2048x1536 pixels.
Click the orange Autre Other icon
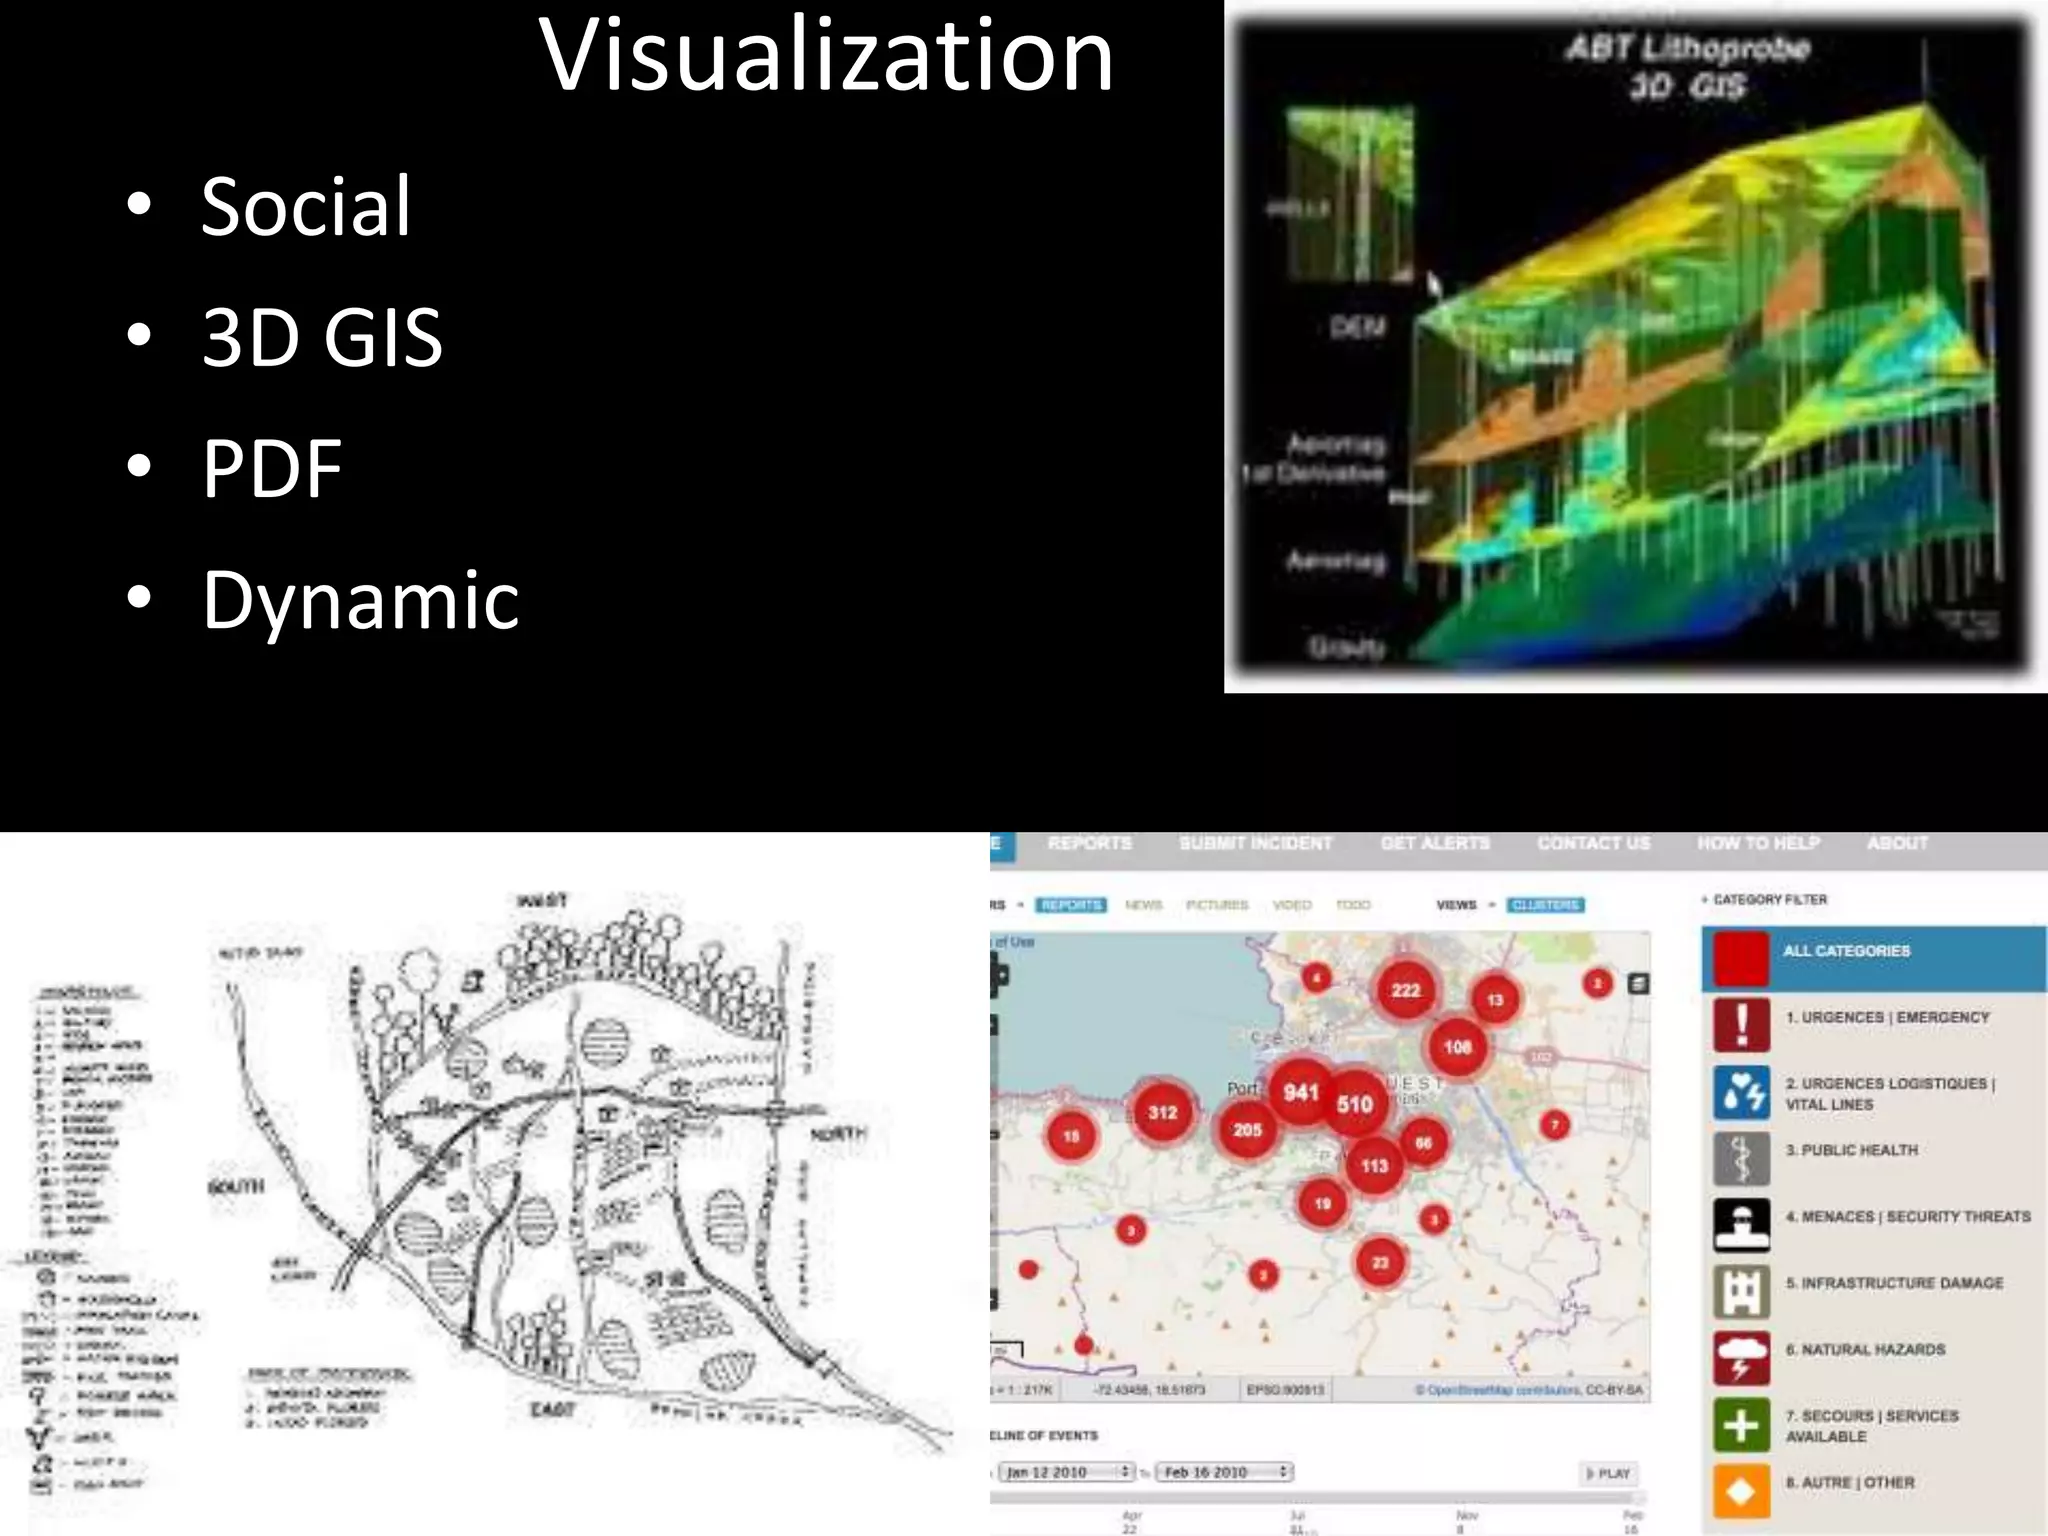(1741, 1490)
